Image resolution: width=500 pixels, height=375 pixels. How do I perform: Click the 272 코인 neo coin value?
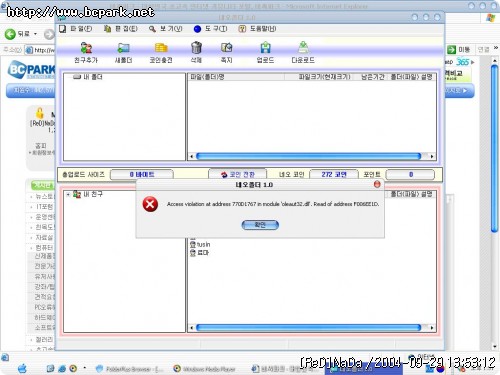[334, 174]
